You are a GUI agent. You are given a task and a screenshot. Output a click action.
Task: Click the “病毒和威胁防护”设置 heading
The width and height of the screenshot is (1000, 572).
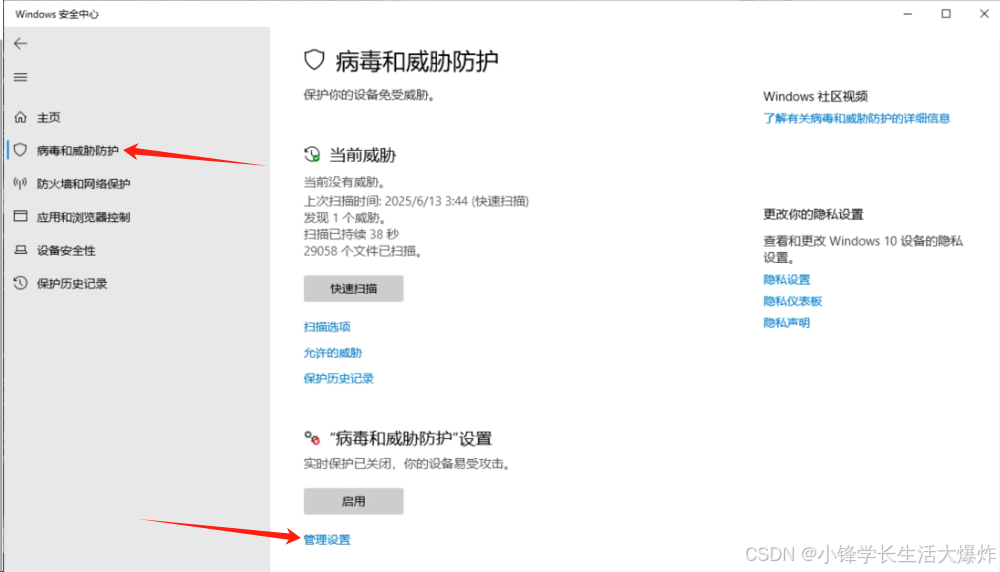point(411,439)
